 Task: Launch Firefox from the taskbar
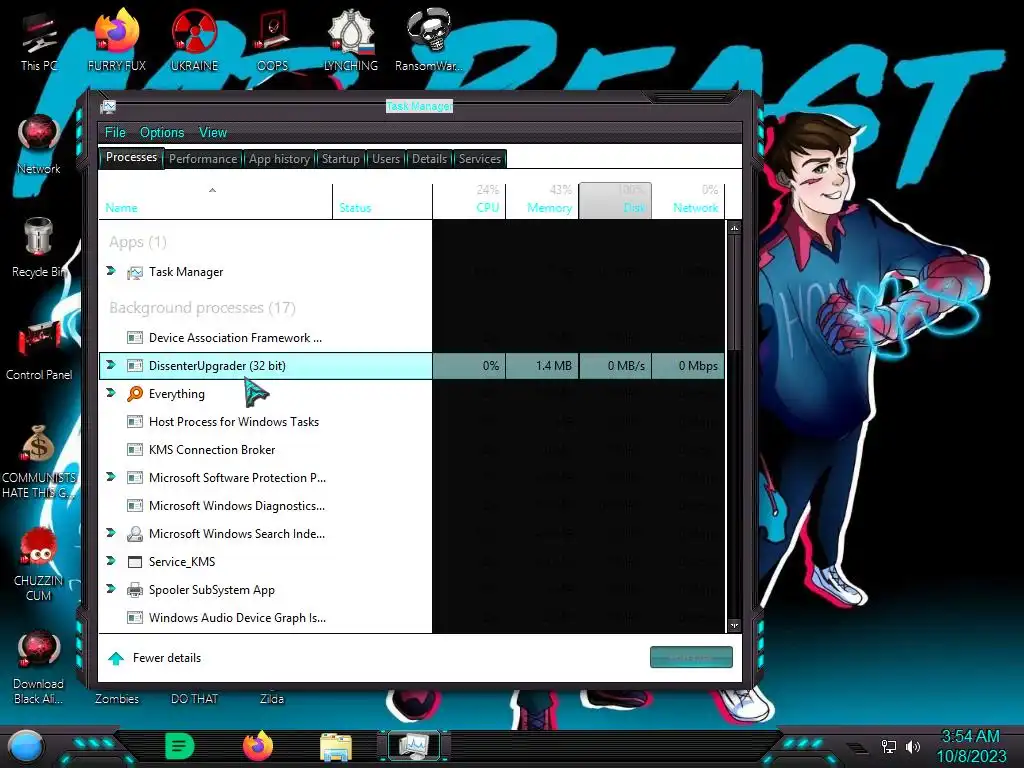click(x=258, y=746)
